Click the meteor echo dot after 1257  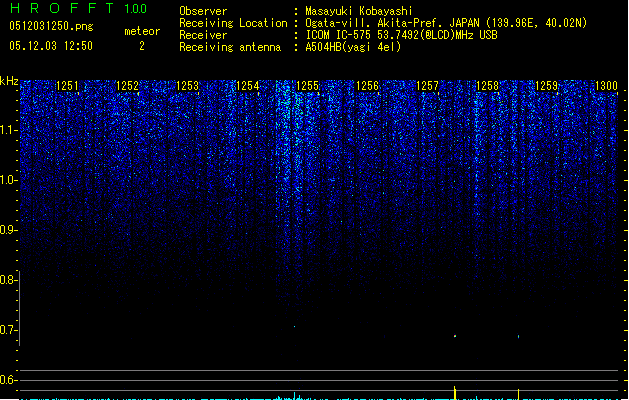pyautogui.click(x=455, y=336)
